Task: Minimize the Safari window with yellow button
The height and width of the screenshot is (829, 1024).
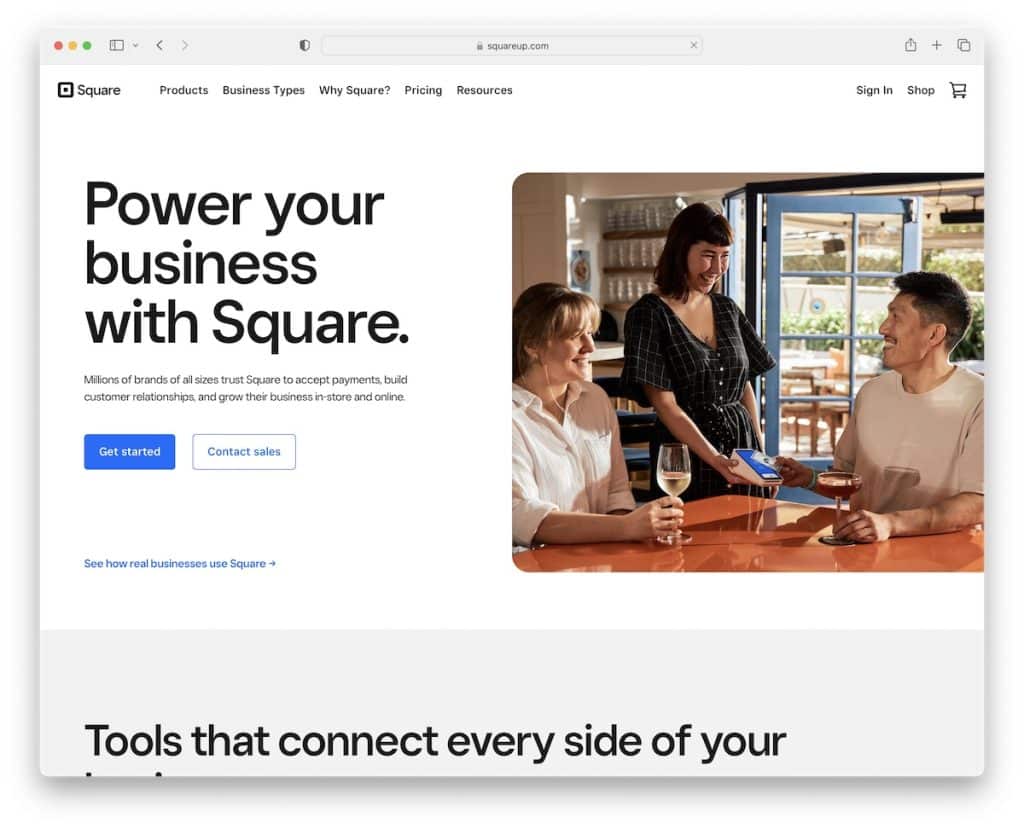Action: point(72,46)
